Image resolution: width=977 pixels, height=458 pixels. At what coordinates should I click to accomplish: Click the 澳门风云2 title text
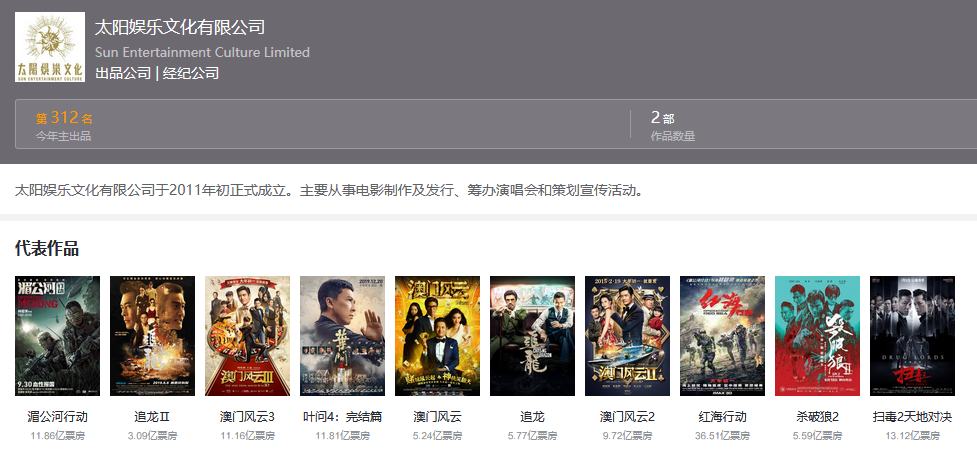click(x=627, y=416)
